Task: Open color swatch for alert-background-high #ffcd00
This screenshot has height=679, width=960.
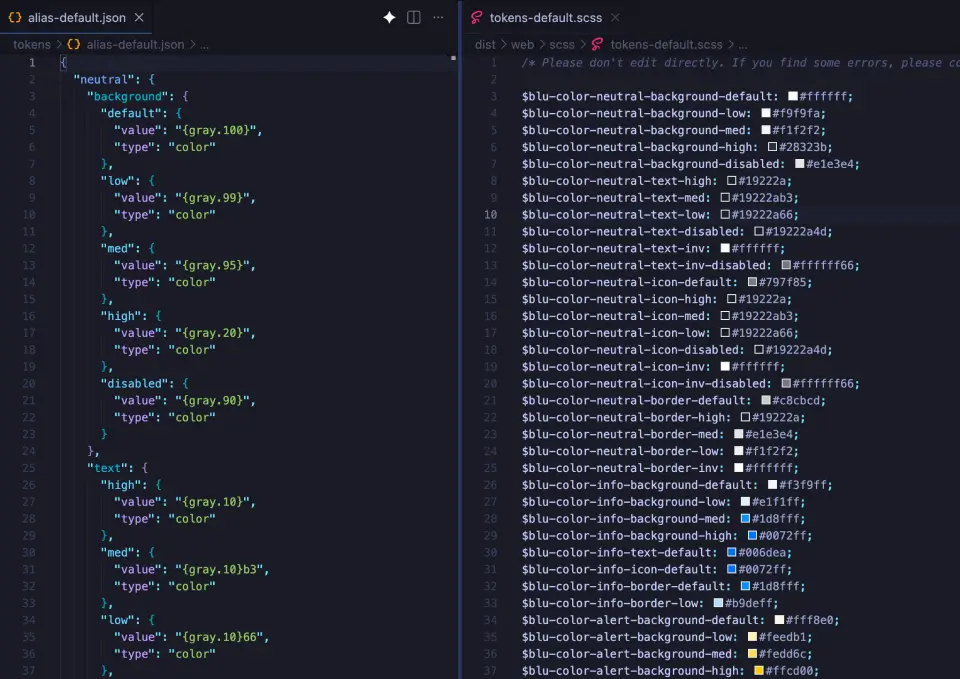Action: tap(759, 670)
